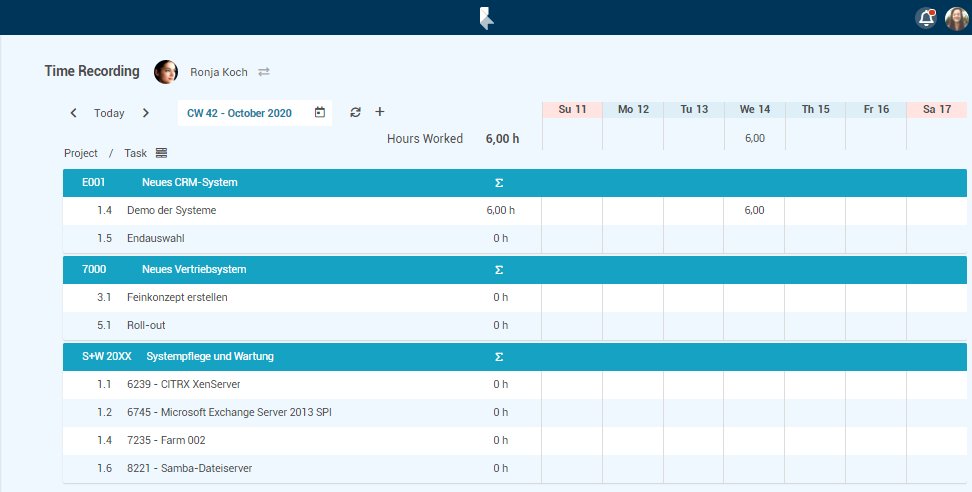Select the We 14 day column header
Screen dimensions: 972x492
click(755, 109)
